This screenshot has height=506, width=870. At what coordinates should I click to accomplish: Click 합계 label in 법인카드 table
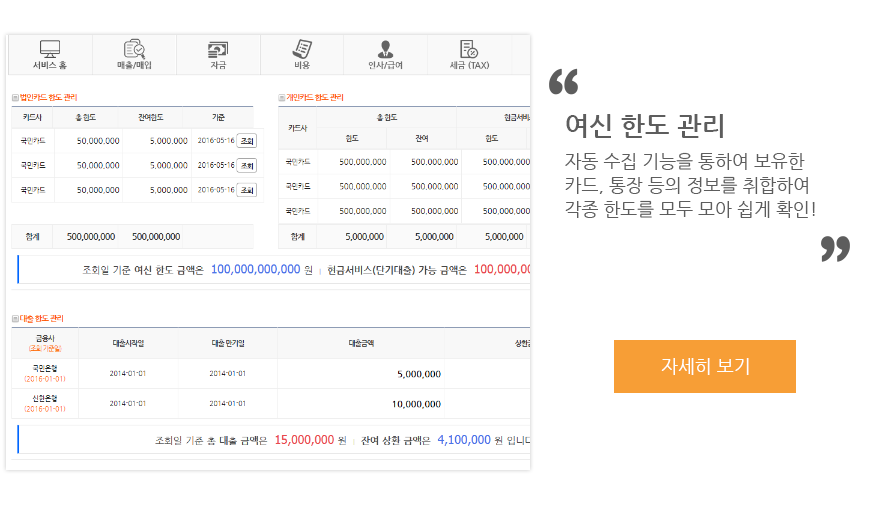tap(32, 237)
